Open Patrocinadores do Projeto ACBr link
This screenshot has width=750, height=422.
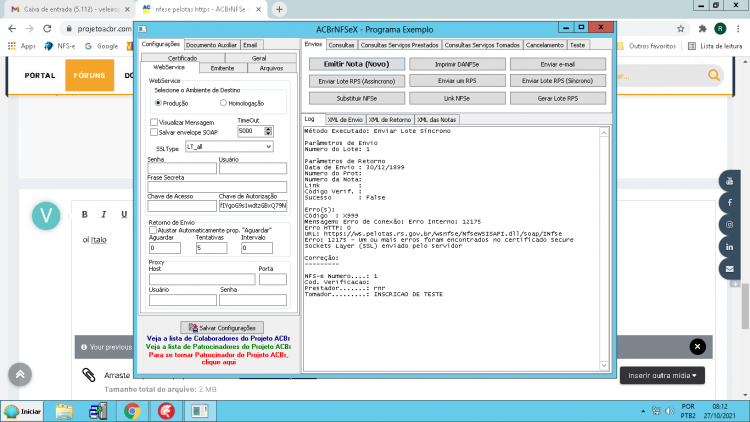218,346
